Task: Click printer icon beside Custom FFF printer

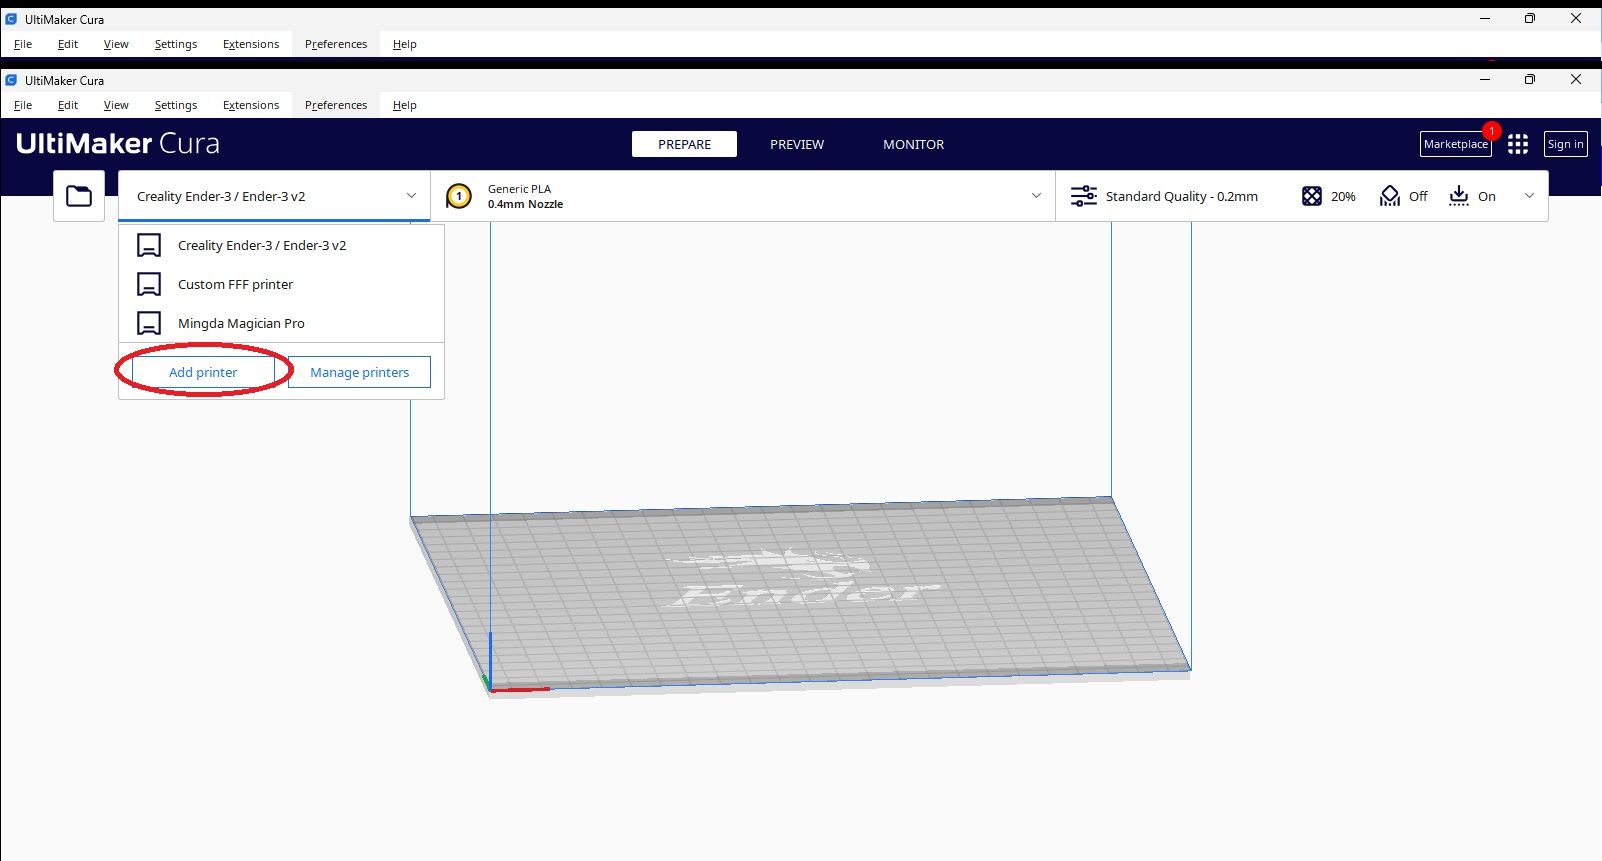Action: coord(149,284)
